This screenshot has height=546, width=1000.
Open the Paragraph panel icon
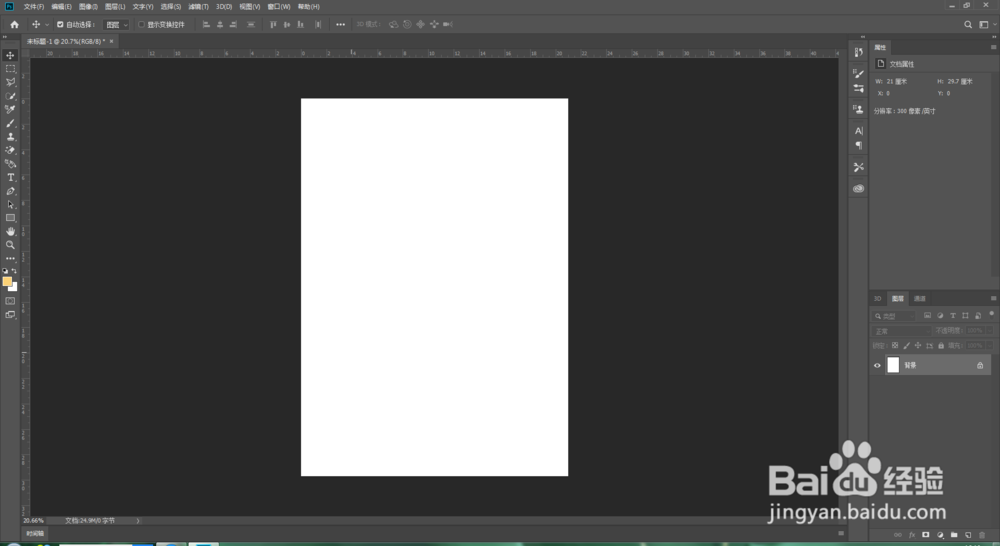(x=858, y=145)
